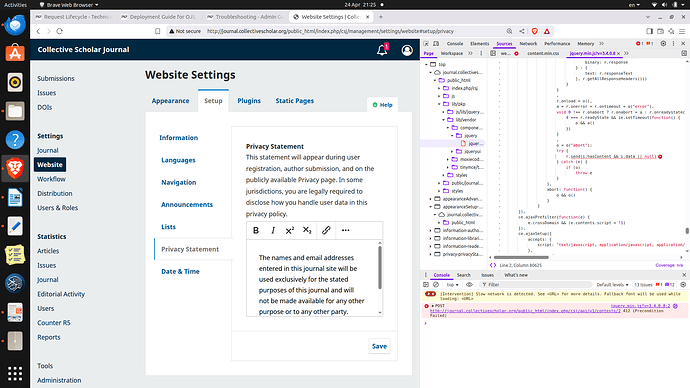Screen dimensions: 690x388
Task: Click the Help button with green icon
Action: (382, 105)
